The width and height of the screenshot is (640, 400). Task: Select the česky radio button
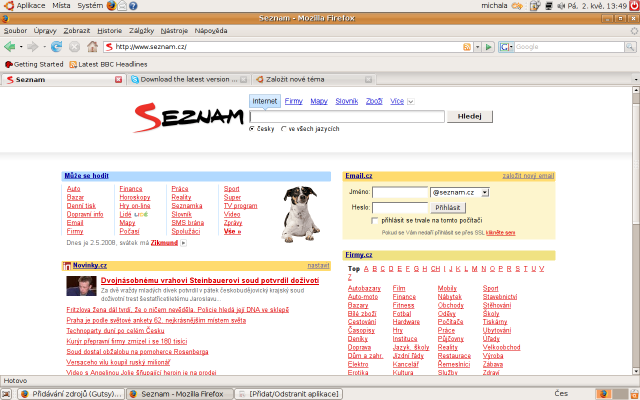click(252, 129)
